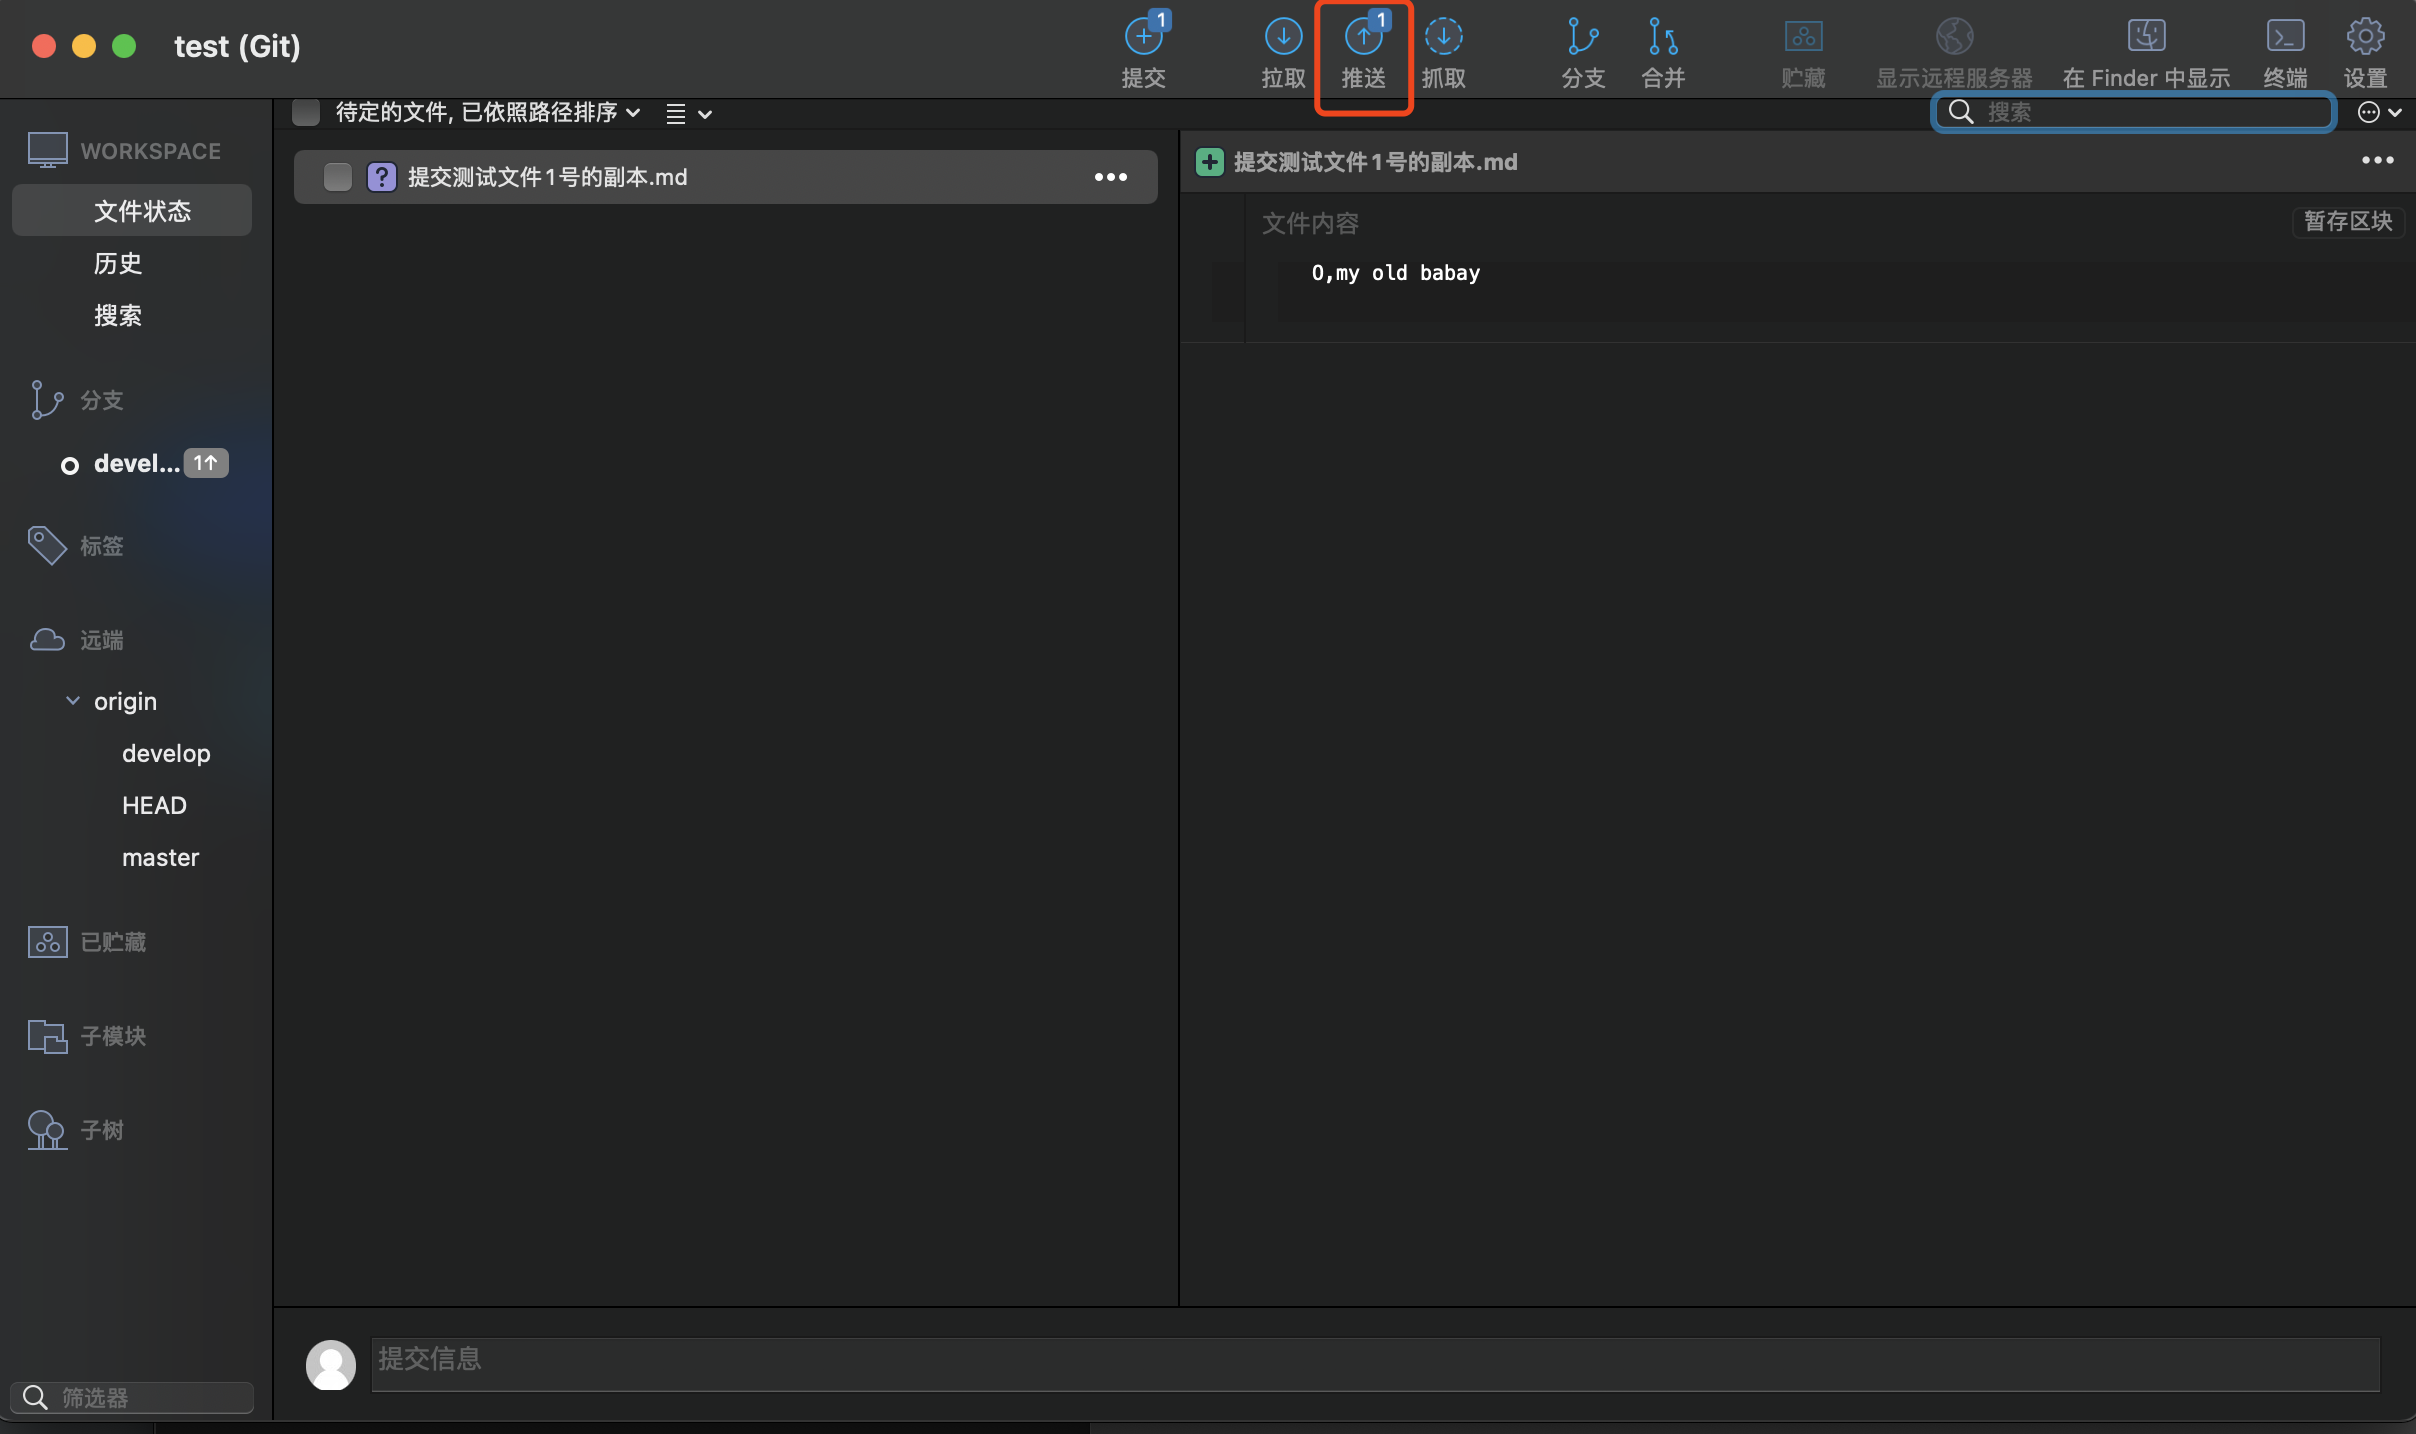Check the checkbox for 提交测试文件1号的副本.md
The image size is (2416, 1434).
click(338, 177)
